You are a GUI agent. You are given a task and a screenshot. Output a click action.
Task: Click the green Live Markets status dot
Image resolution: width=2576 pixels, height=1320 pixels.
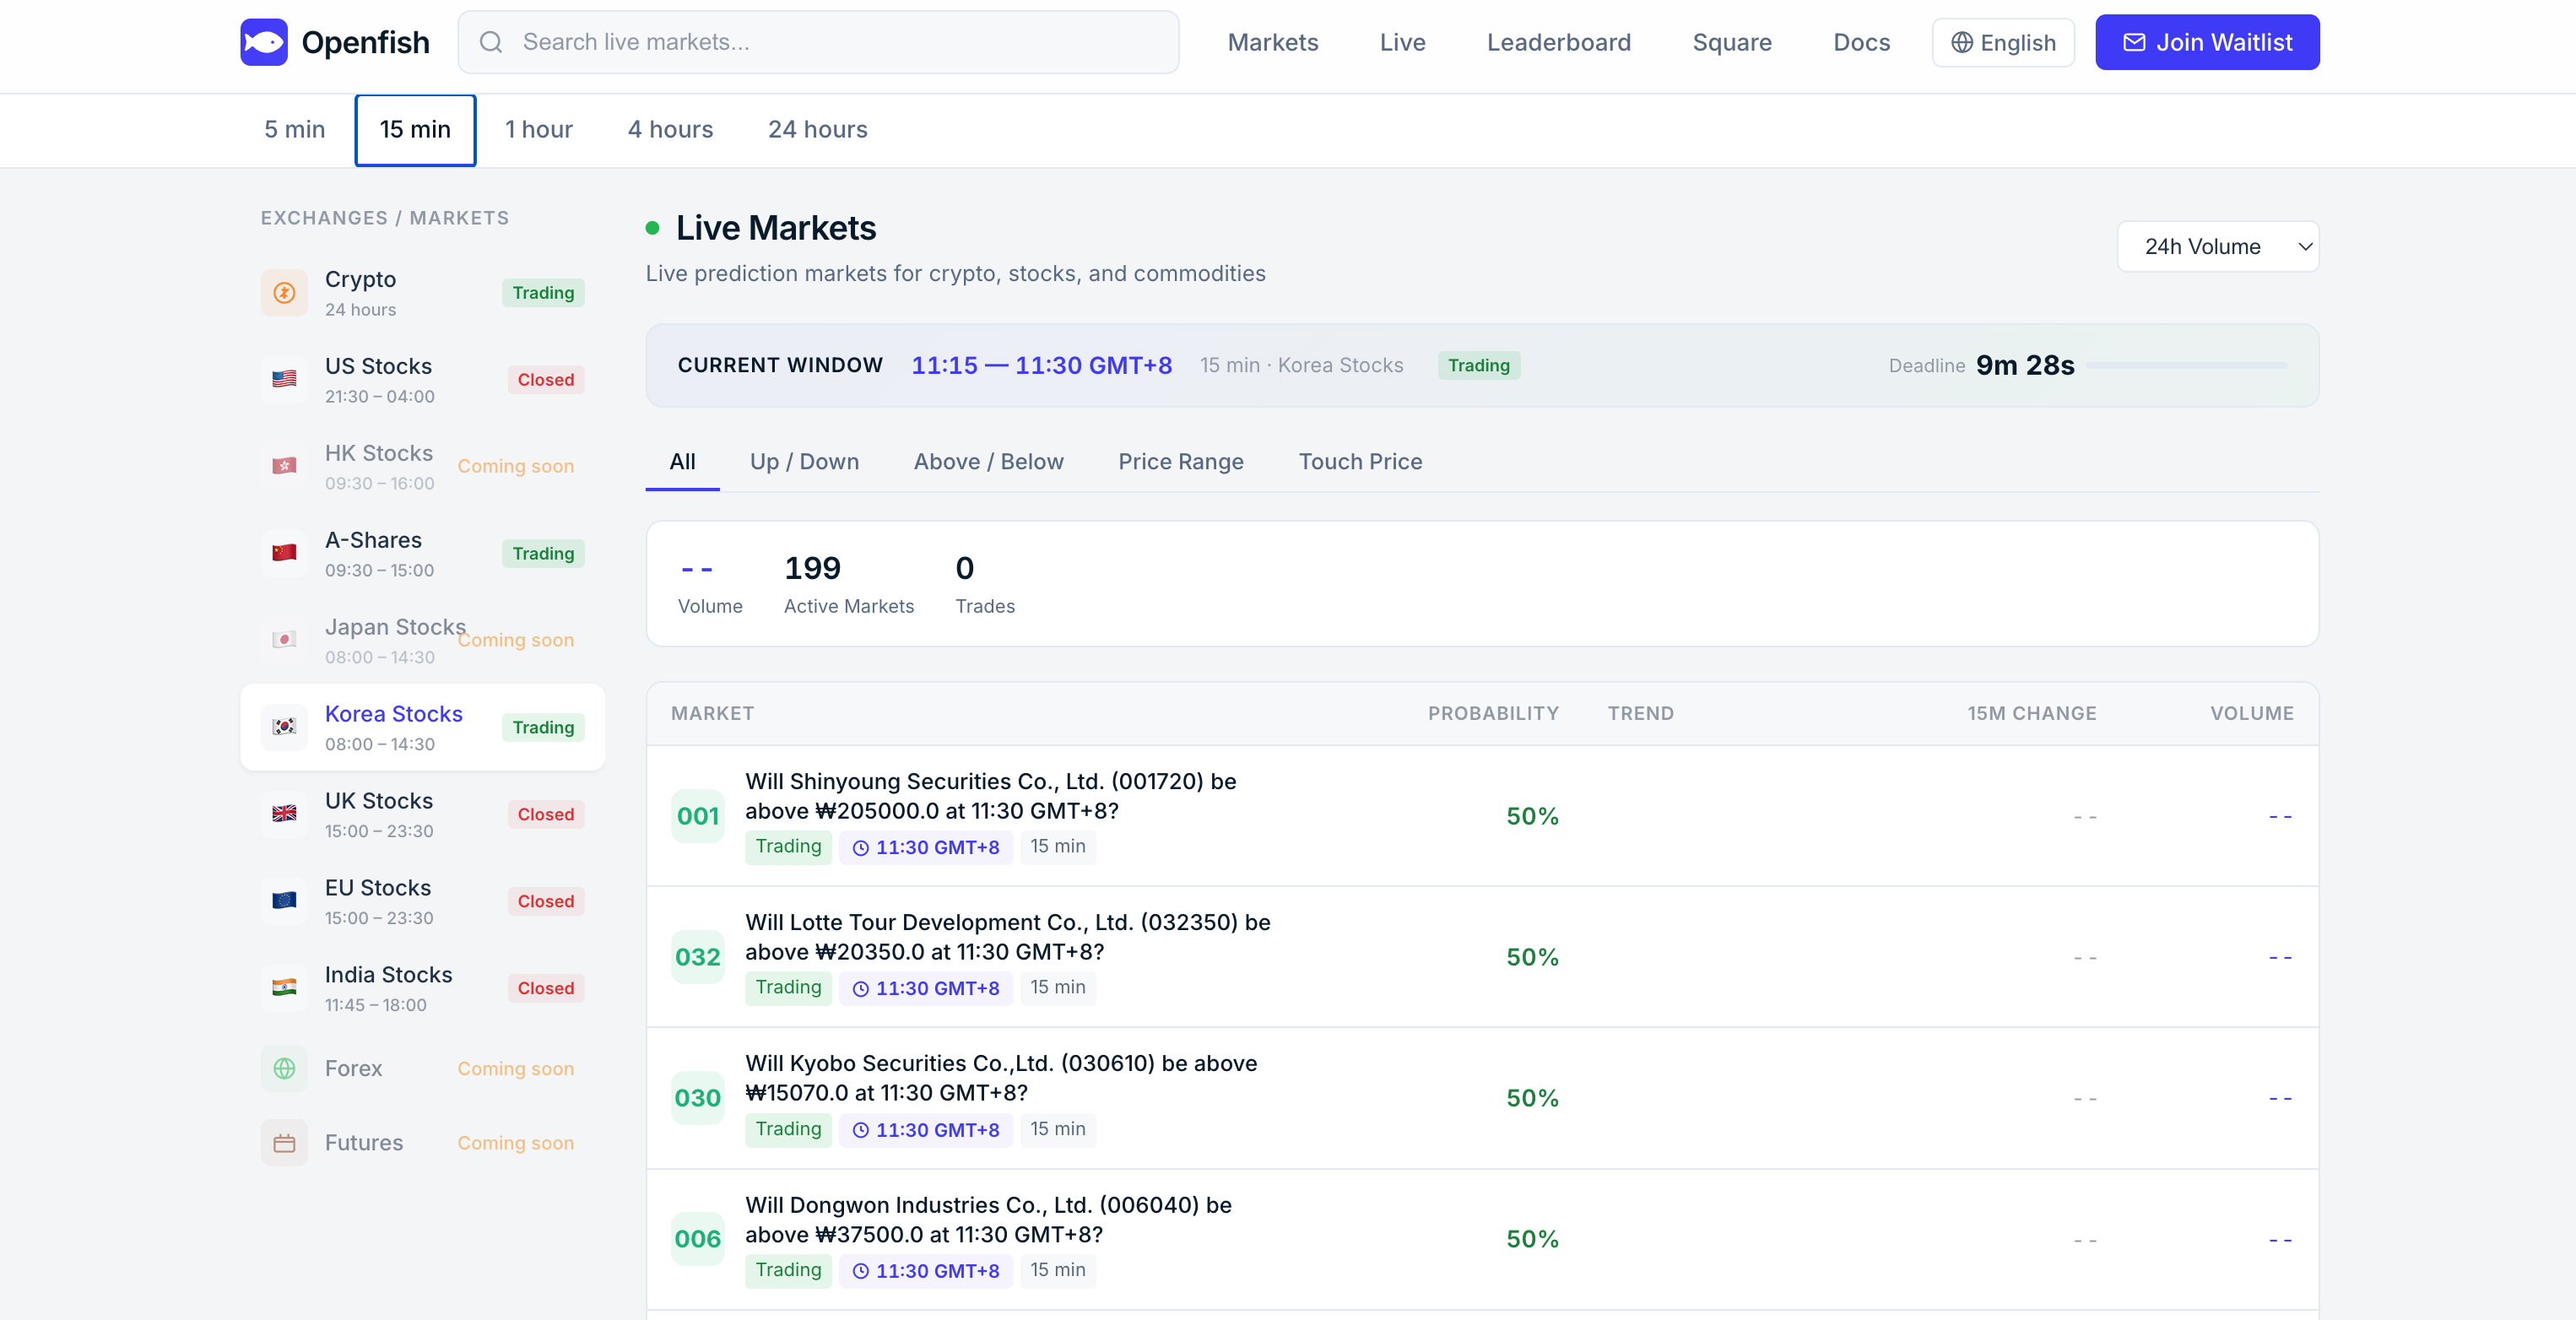652,228
